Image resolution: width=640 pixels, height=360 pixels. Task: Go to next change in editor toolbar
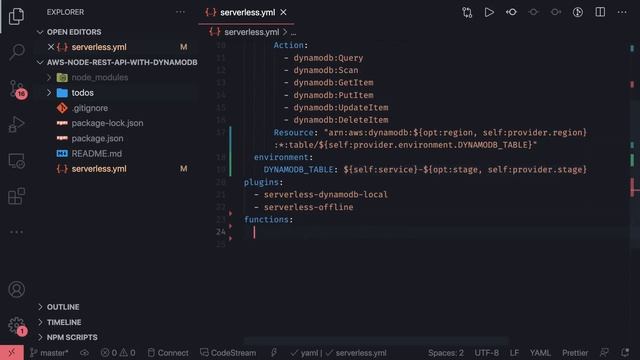(x=556, y=12)
